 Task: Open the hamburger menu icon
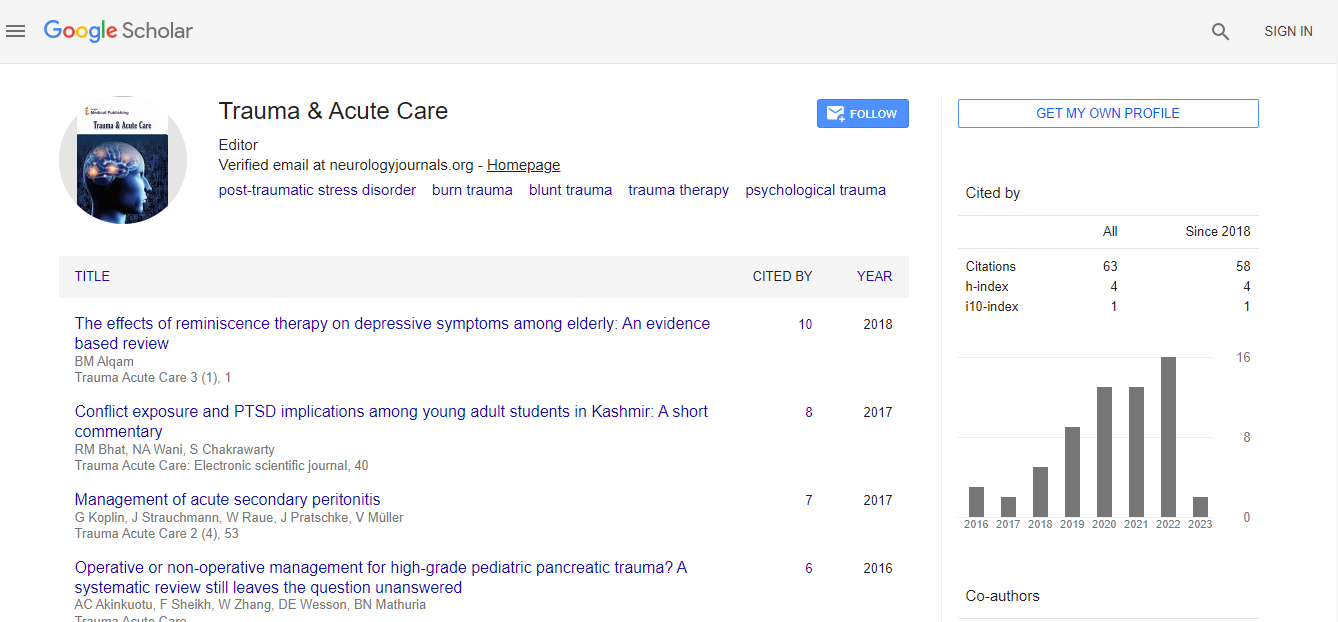point(15,31)
